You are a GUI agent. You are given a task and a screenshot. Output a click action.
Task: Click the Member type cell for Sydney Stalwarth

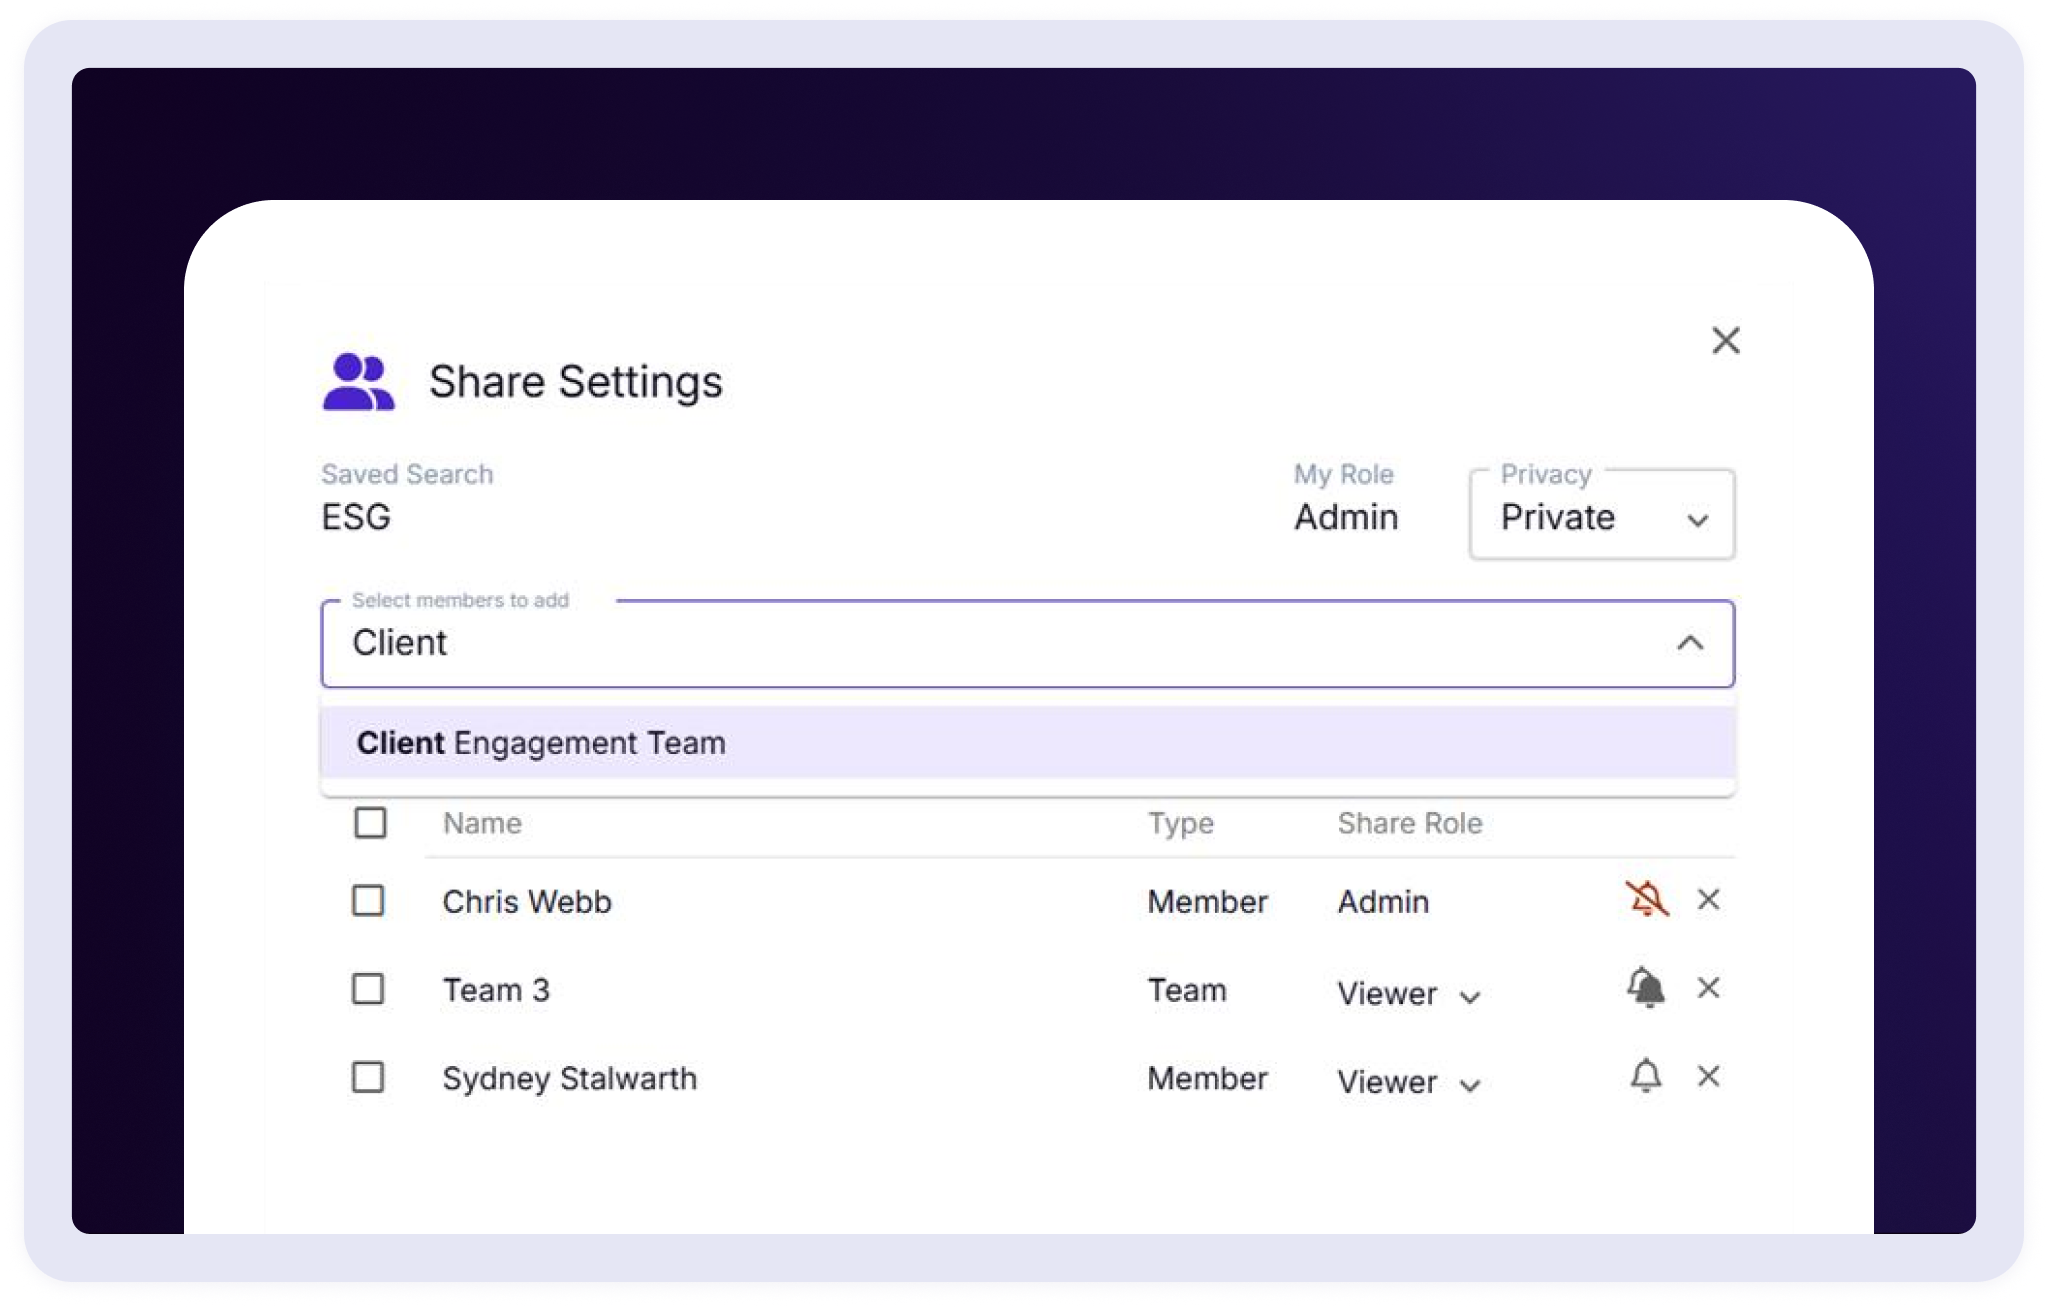pos(1207,1078)
